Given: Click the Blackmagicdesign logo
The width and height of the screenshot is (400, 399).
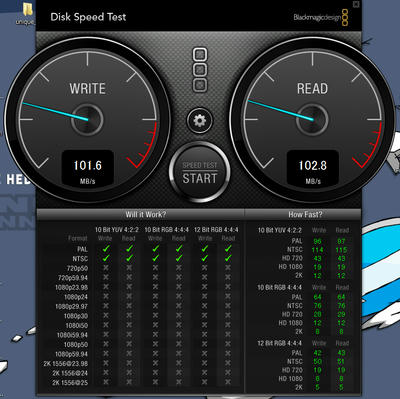Looking at the screenshot, I should click(x=321, y=17).
